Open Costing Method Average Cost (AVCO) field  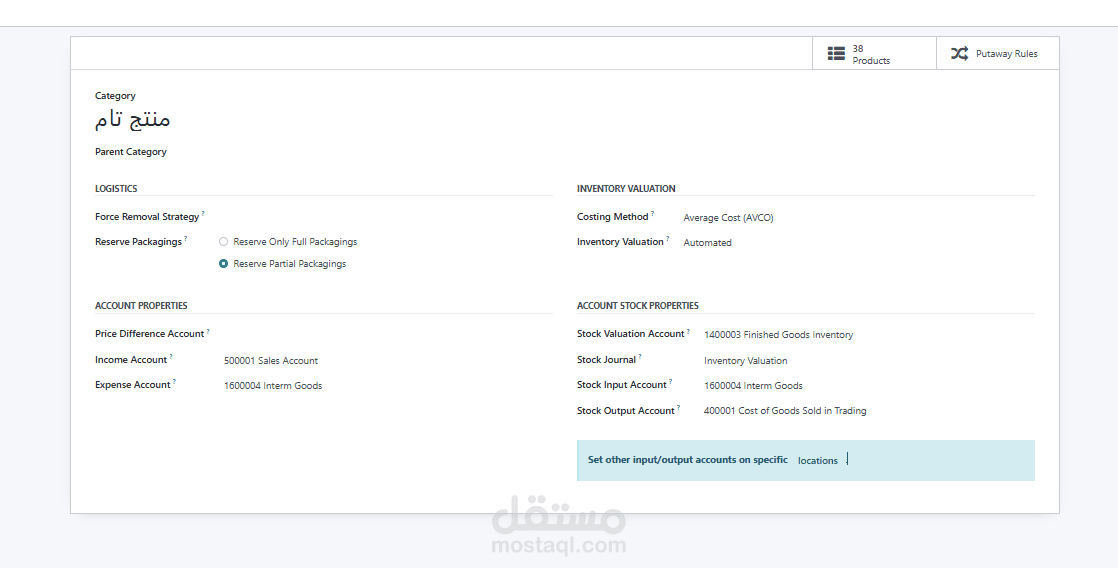pos(728,218)
